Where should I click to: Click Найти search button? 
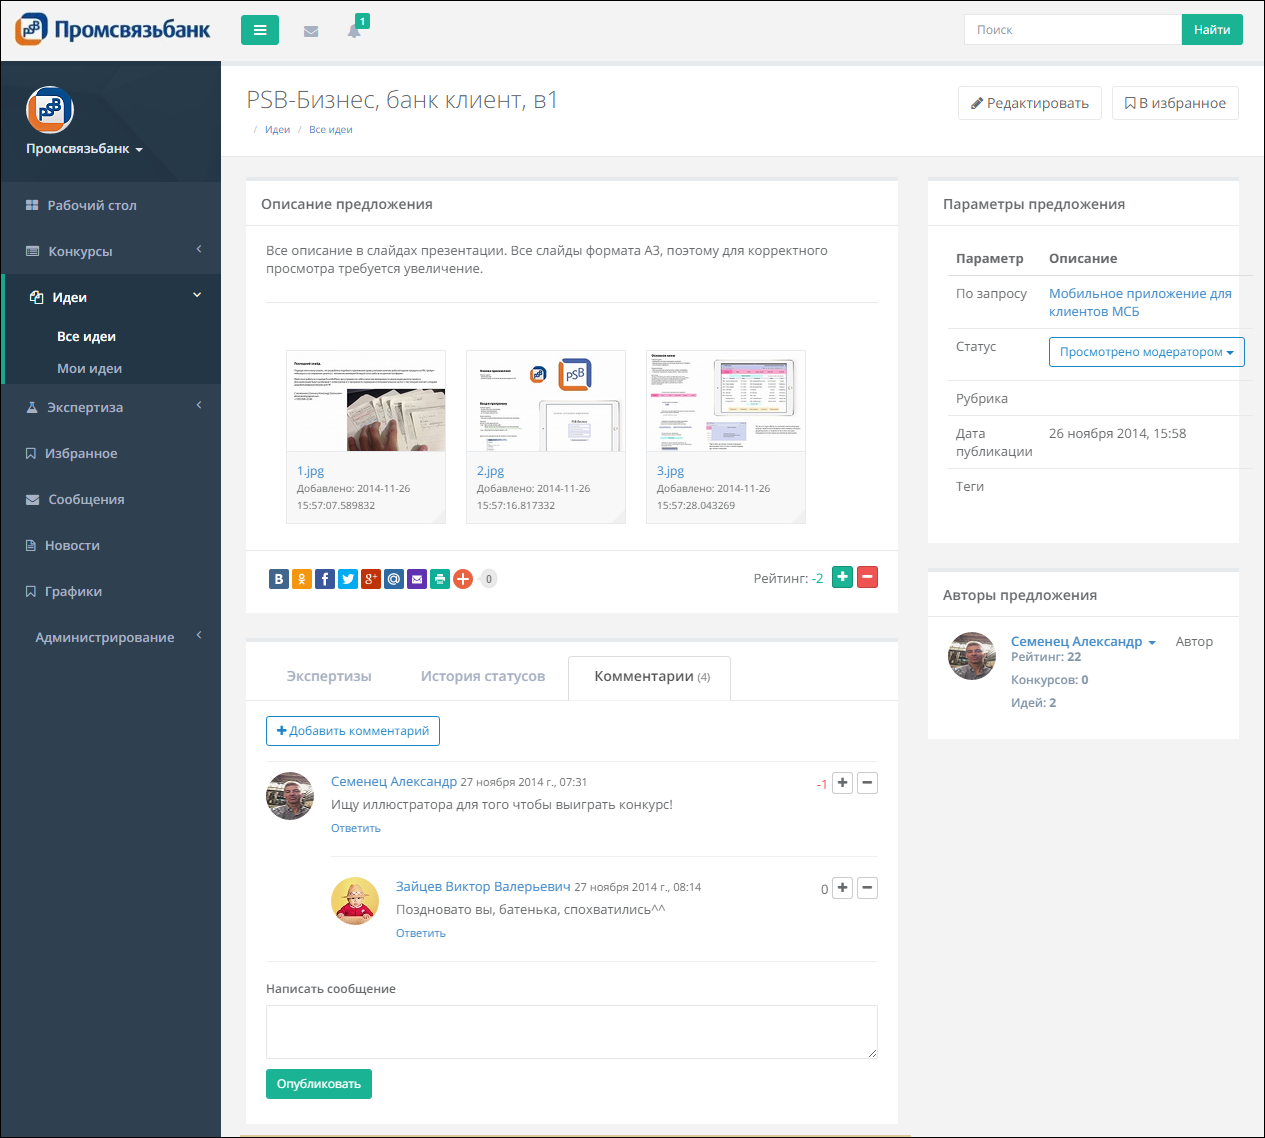pos(1212,30)
